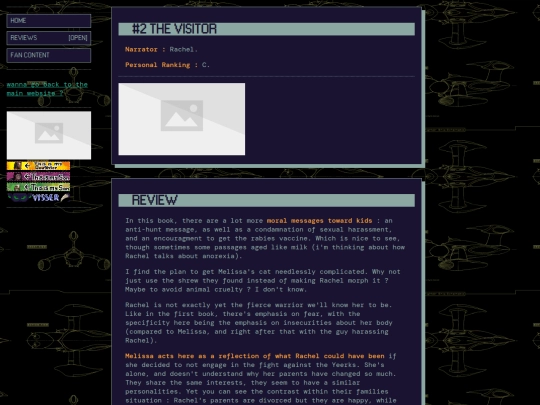The image size is (540, 405).
Task: Click the yellow-orange banner badge
Action: (38, 166)
